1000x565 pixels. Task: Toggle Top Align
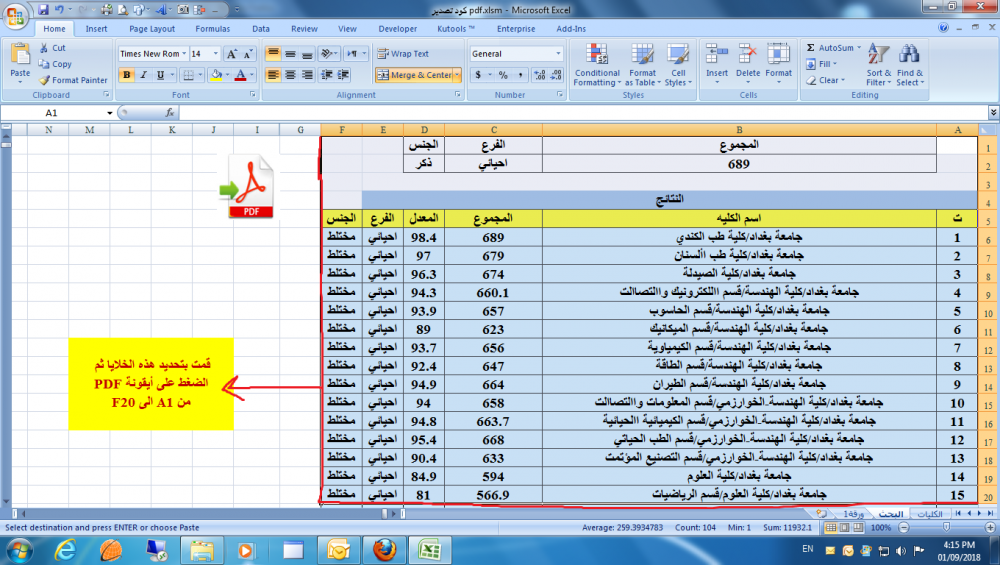[x=272, y=54]
